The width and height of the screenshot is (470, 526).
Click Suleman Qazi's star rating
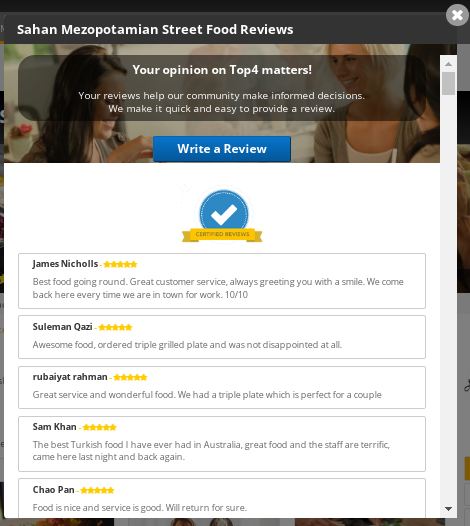pos(115,327)
